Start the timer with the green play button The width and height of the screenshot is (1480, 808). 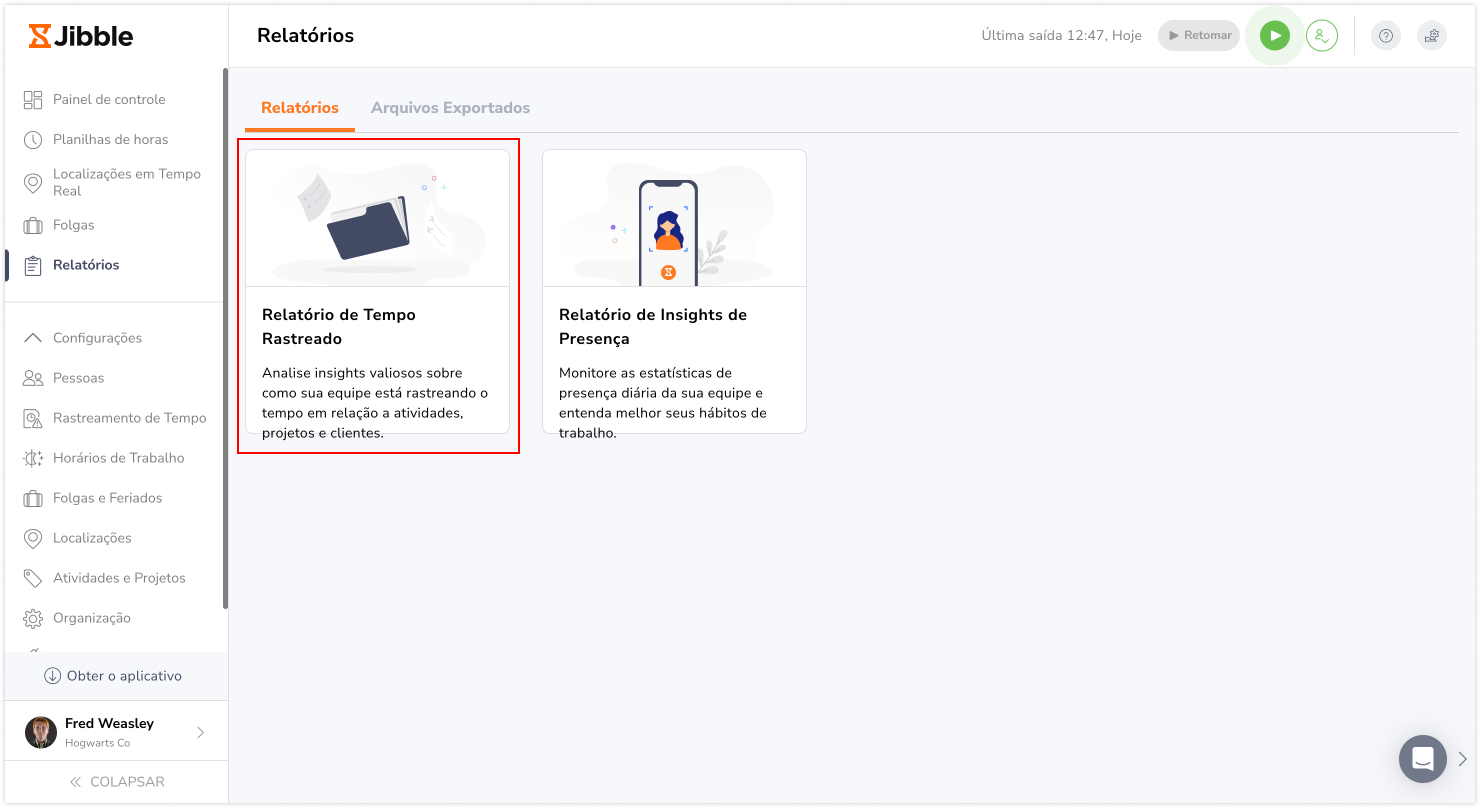pyautogui.click(x=1274, y=35)
